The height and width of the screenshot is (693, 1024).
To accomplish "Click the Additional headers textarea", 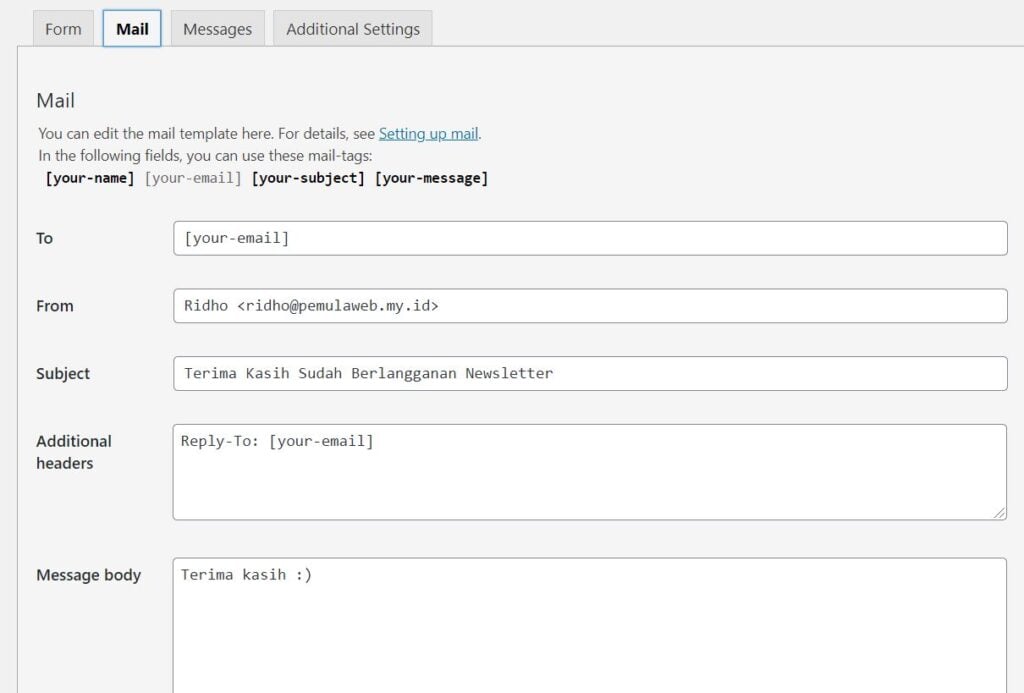I will [x=590, y=470].
